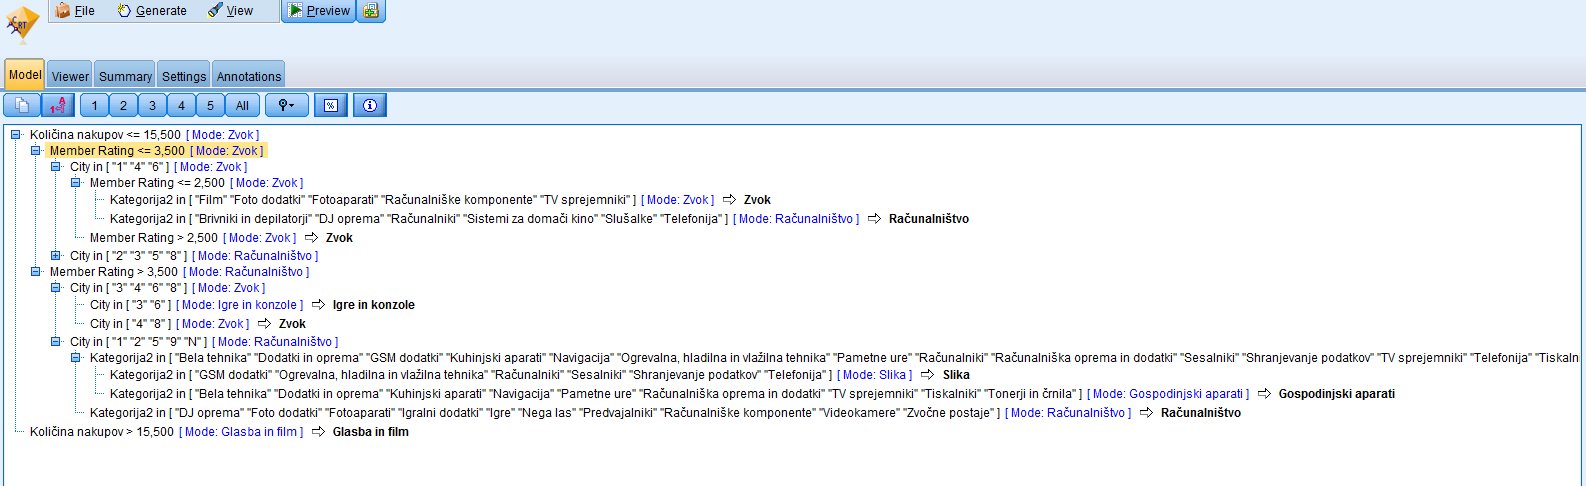The height and width of the screenshot is (486, 1586).
Task: Select the Kategorija2 "Film" "Foto dodatki" rule
Action: pos(440,200)
